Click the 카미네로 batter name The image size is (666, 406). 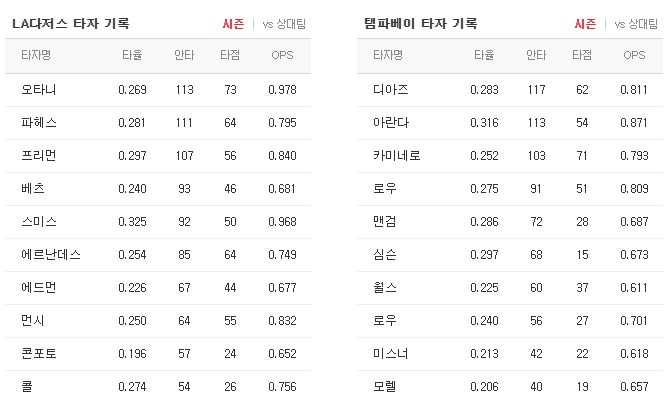397,155
